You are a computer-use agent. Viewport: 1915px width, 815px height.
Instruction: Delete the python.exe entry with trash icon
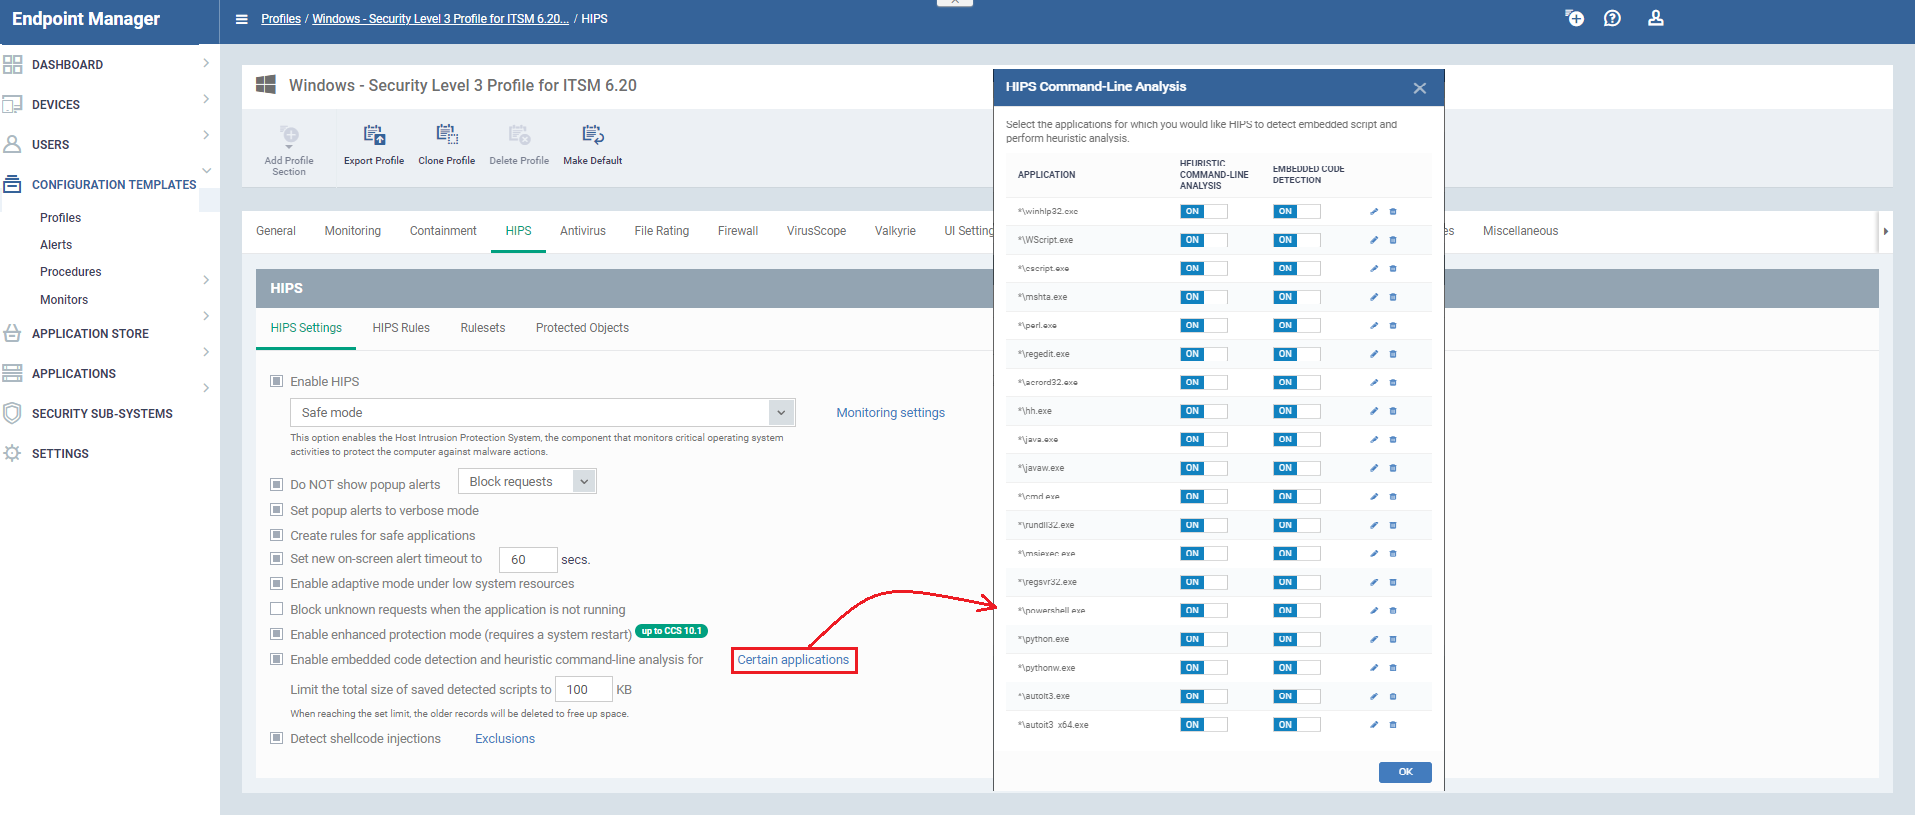click(x=1393, y=639)
